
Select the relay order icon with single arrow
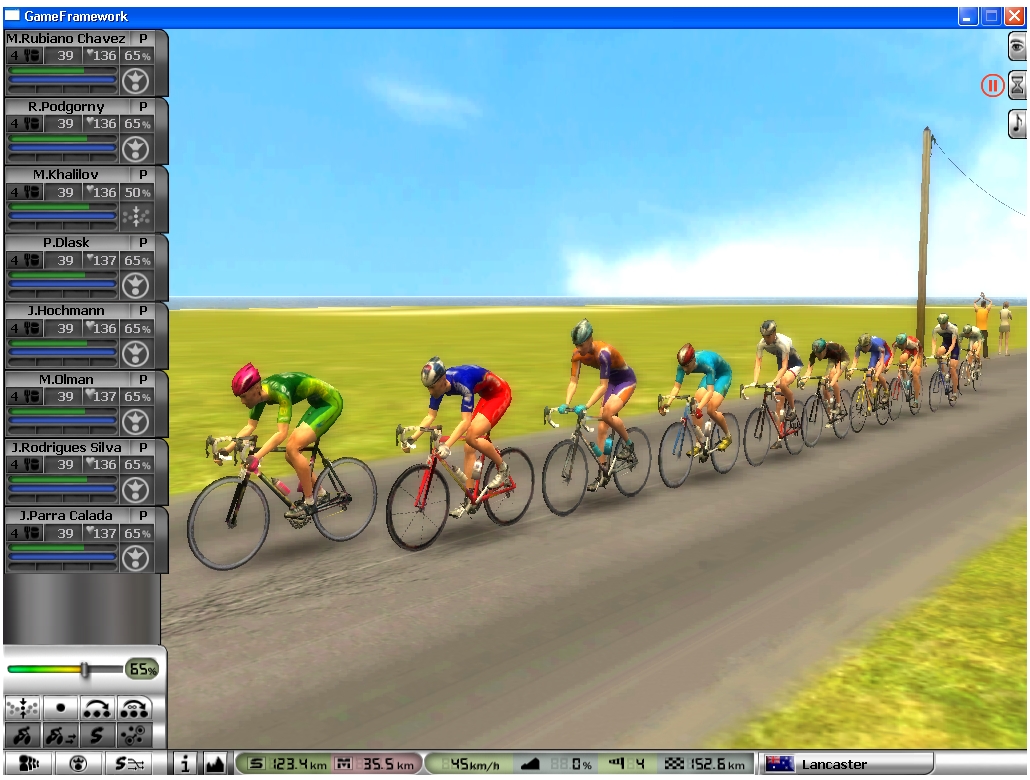[x=98, y=707]
